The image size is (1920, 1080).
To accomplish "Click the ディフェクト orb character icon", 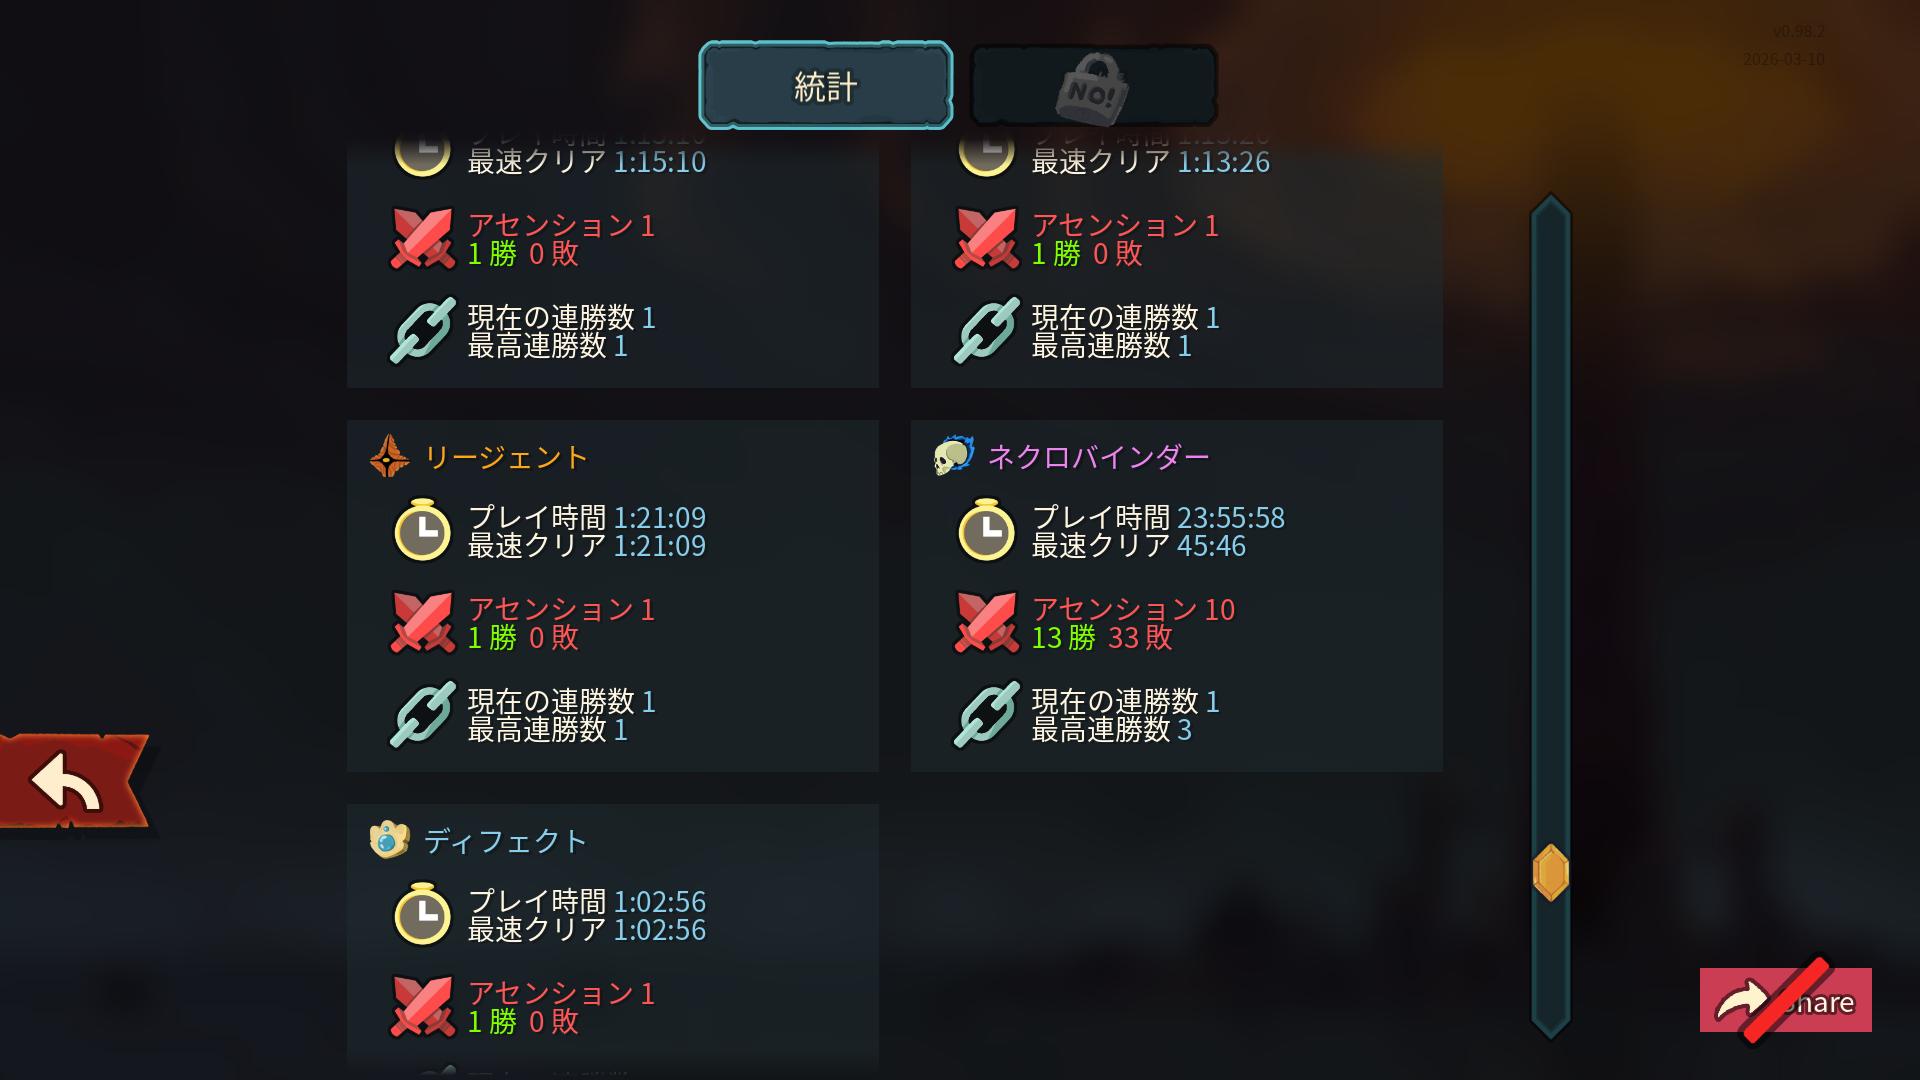I will point(389,840).
